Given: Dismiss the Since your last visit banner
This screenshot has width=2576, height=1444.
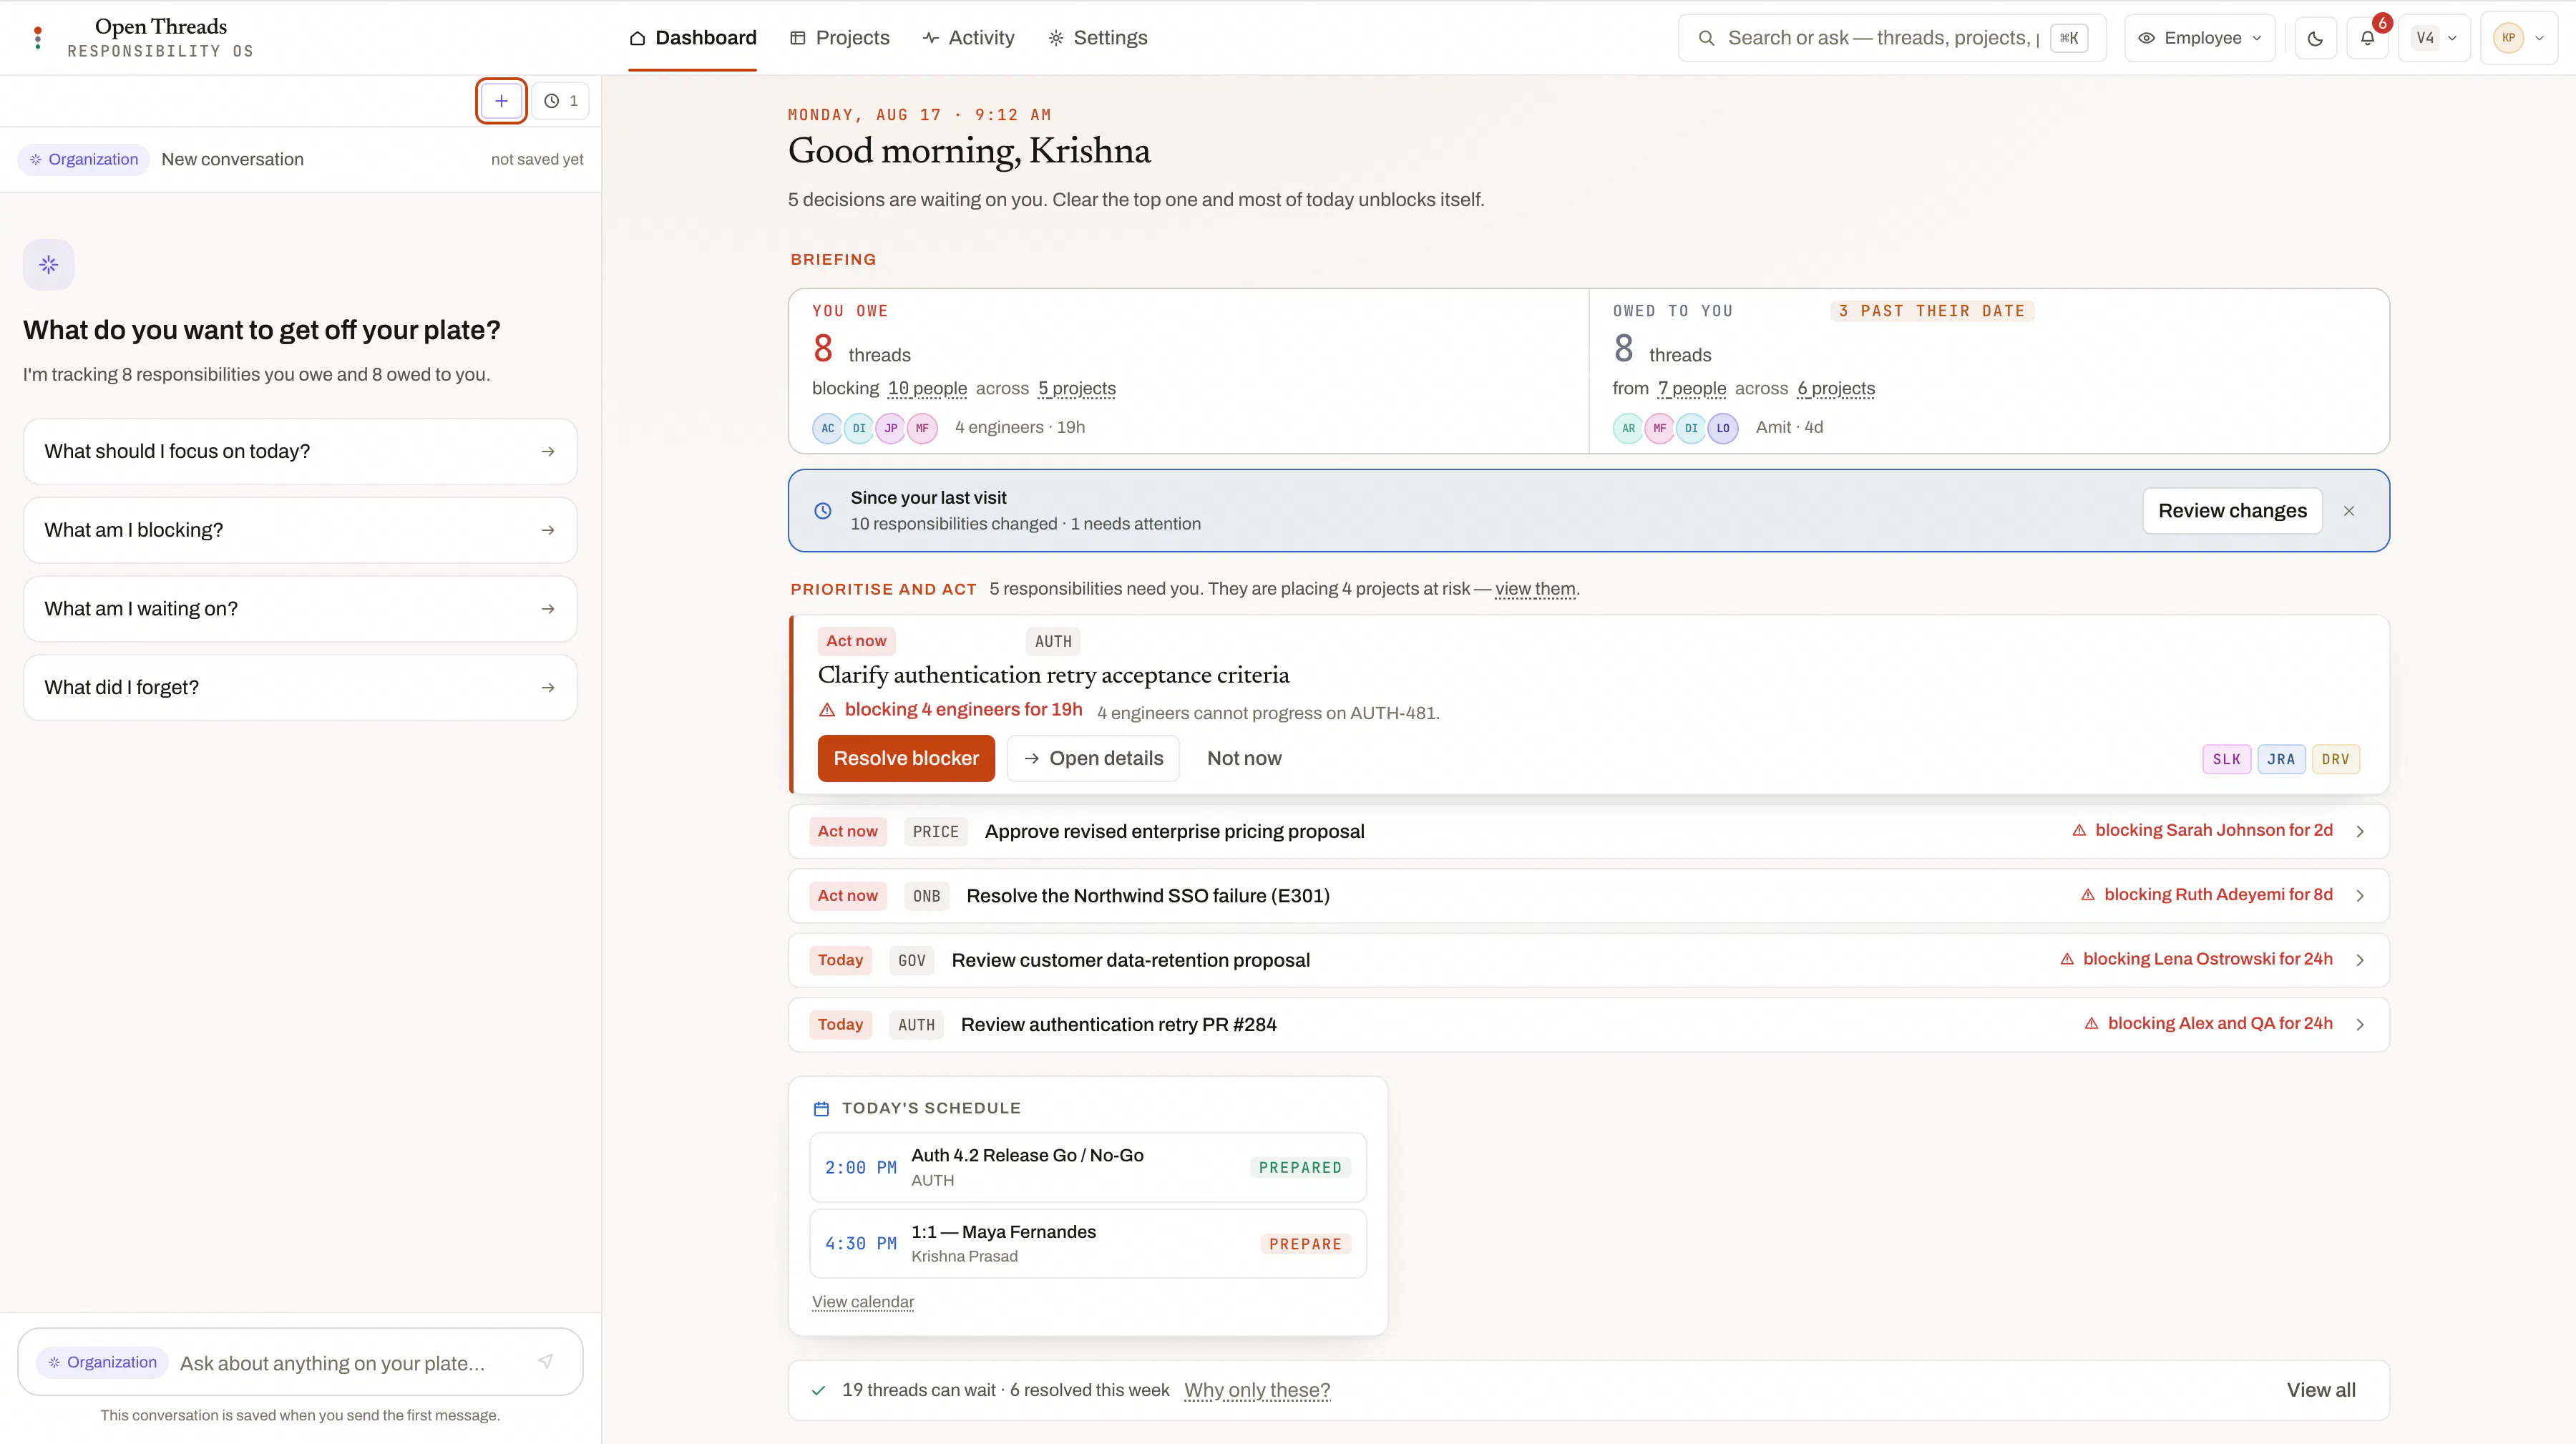Looking at the screenshot, I should coord(2349,511).
